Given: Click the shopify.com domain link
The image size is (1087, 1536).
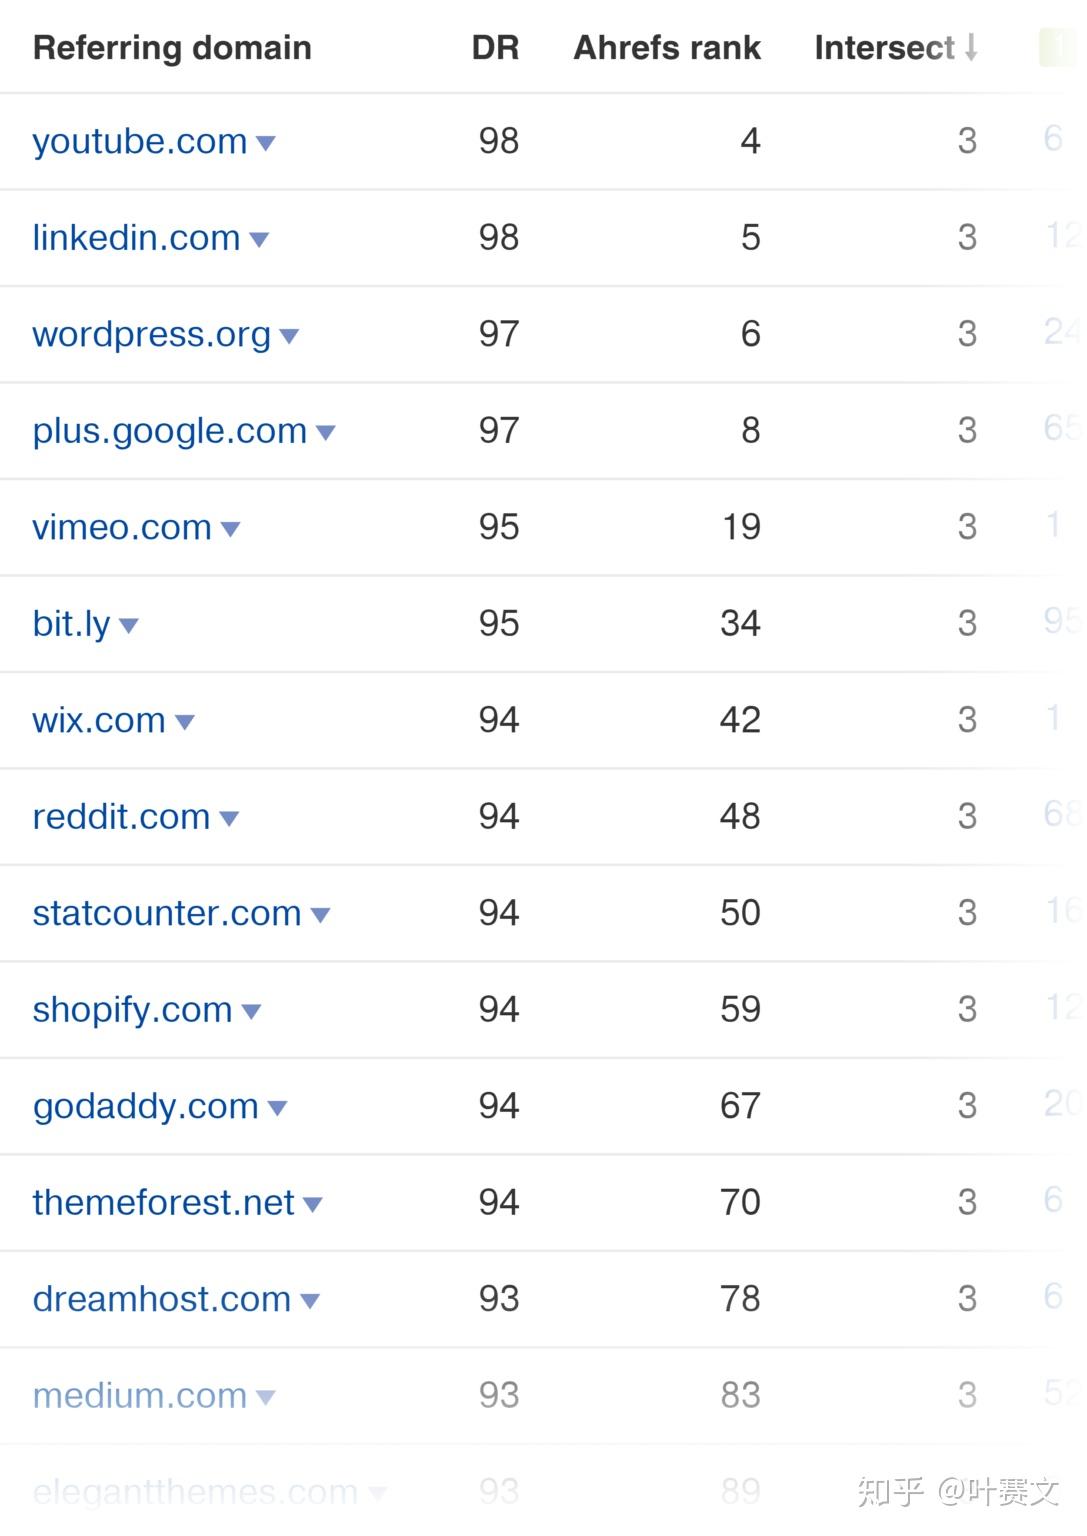Looking at the screenshot, I should pyautogui.click(x=132, y=1010).
